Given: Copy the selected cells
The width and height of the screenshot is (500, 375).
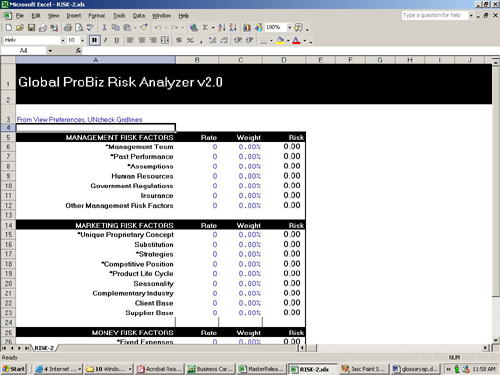Looking at the screenshot, I should [116, 28].
